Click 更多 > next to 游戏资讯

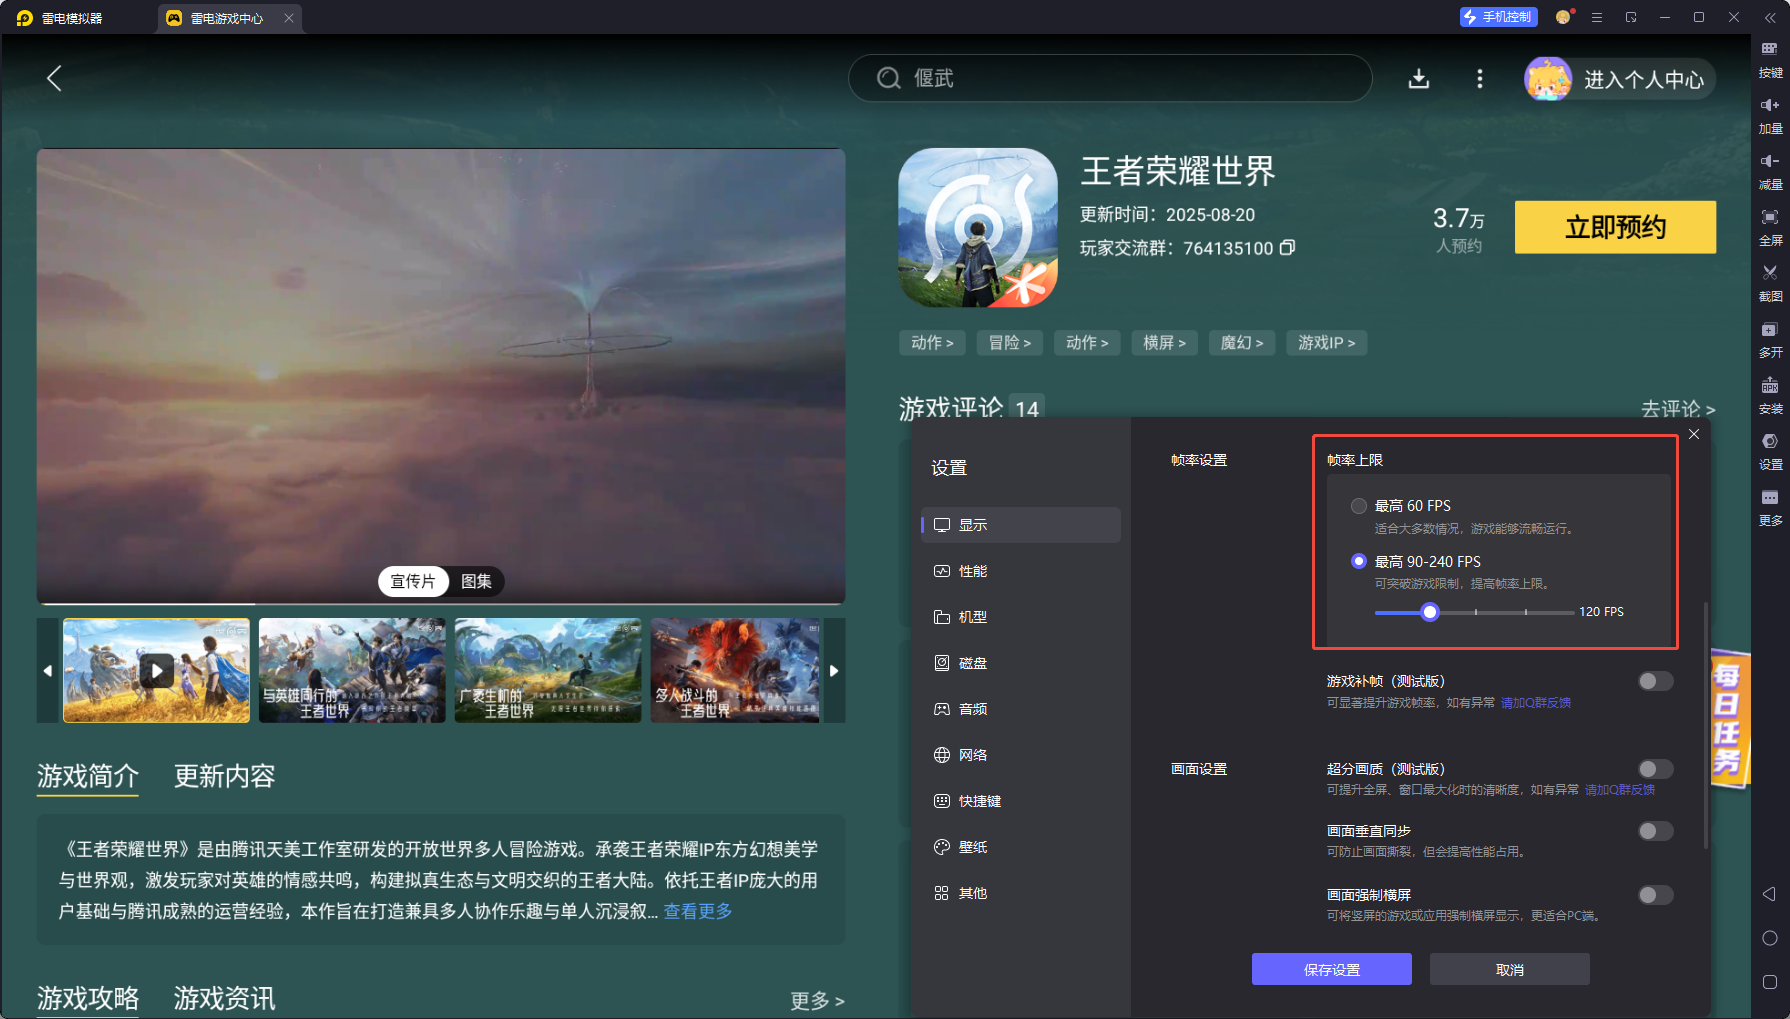pyautogui.click(x=817, y=1000)
